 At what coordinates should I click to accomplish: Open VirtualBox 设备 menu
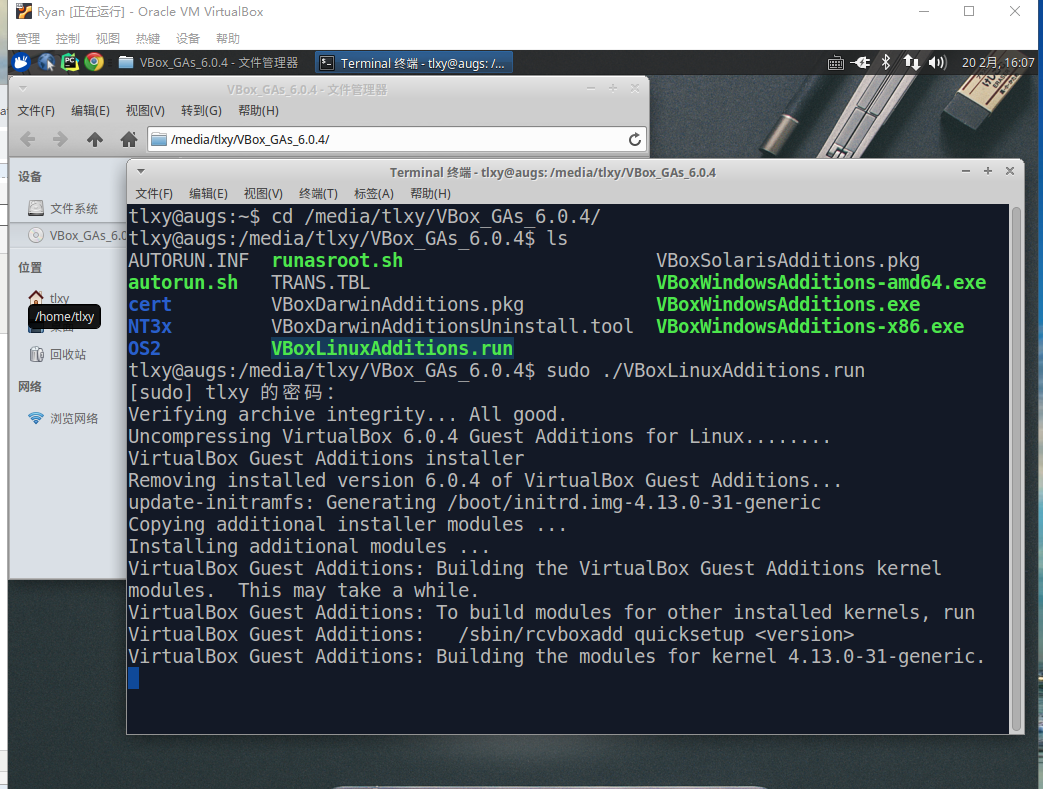pos(188,39)
